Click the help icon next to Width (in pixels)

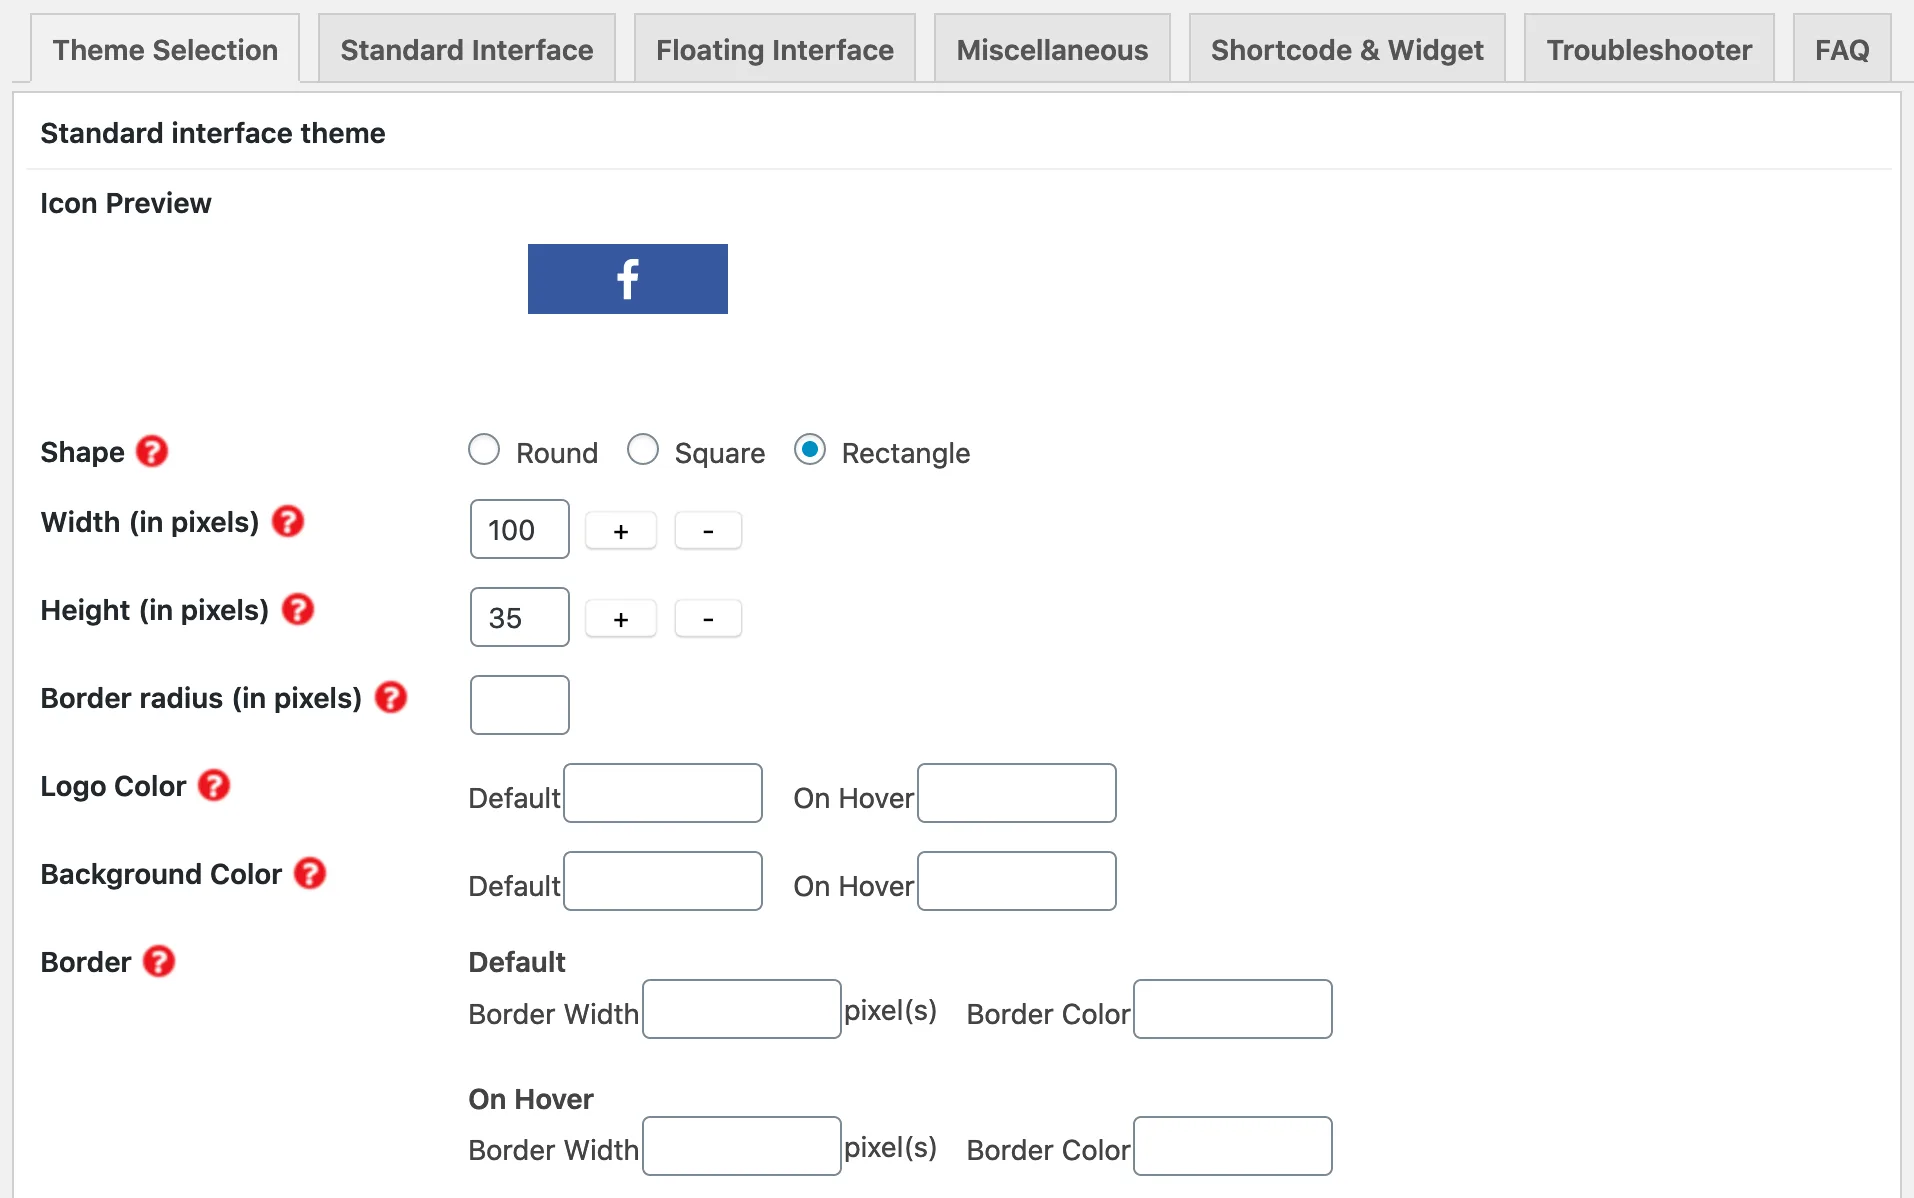[288, 521]
